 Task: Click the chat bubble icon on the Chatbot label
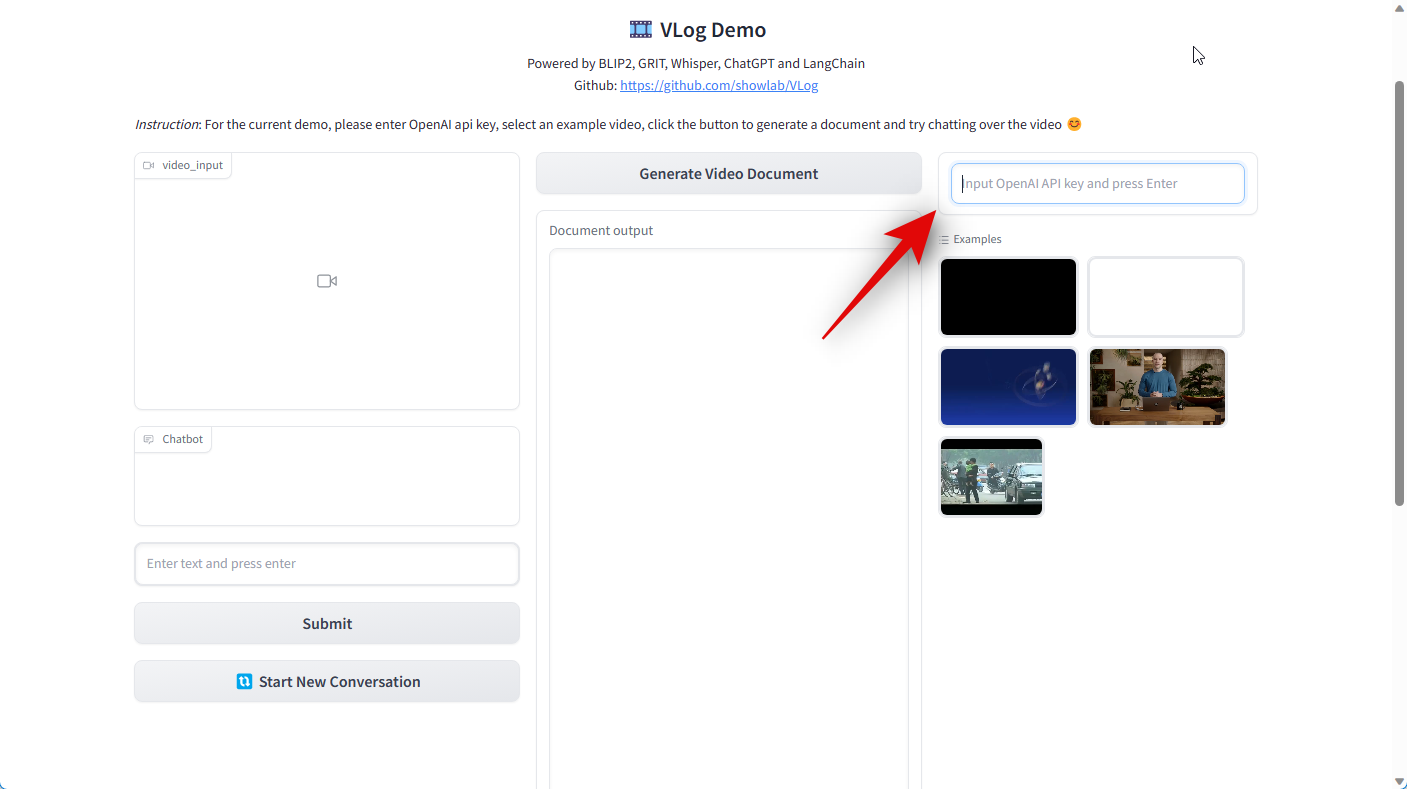tap(149, 439)
